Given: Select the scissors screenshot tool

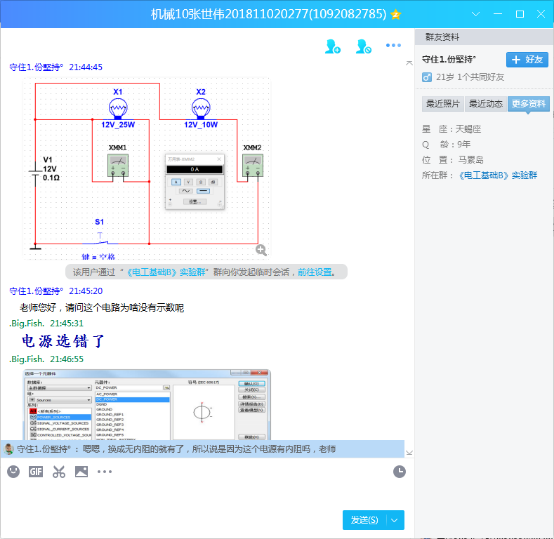Looking at the screenshot, I should pyautogui.click(x=59, y=472).
